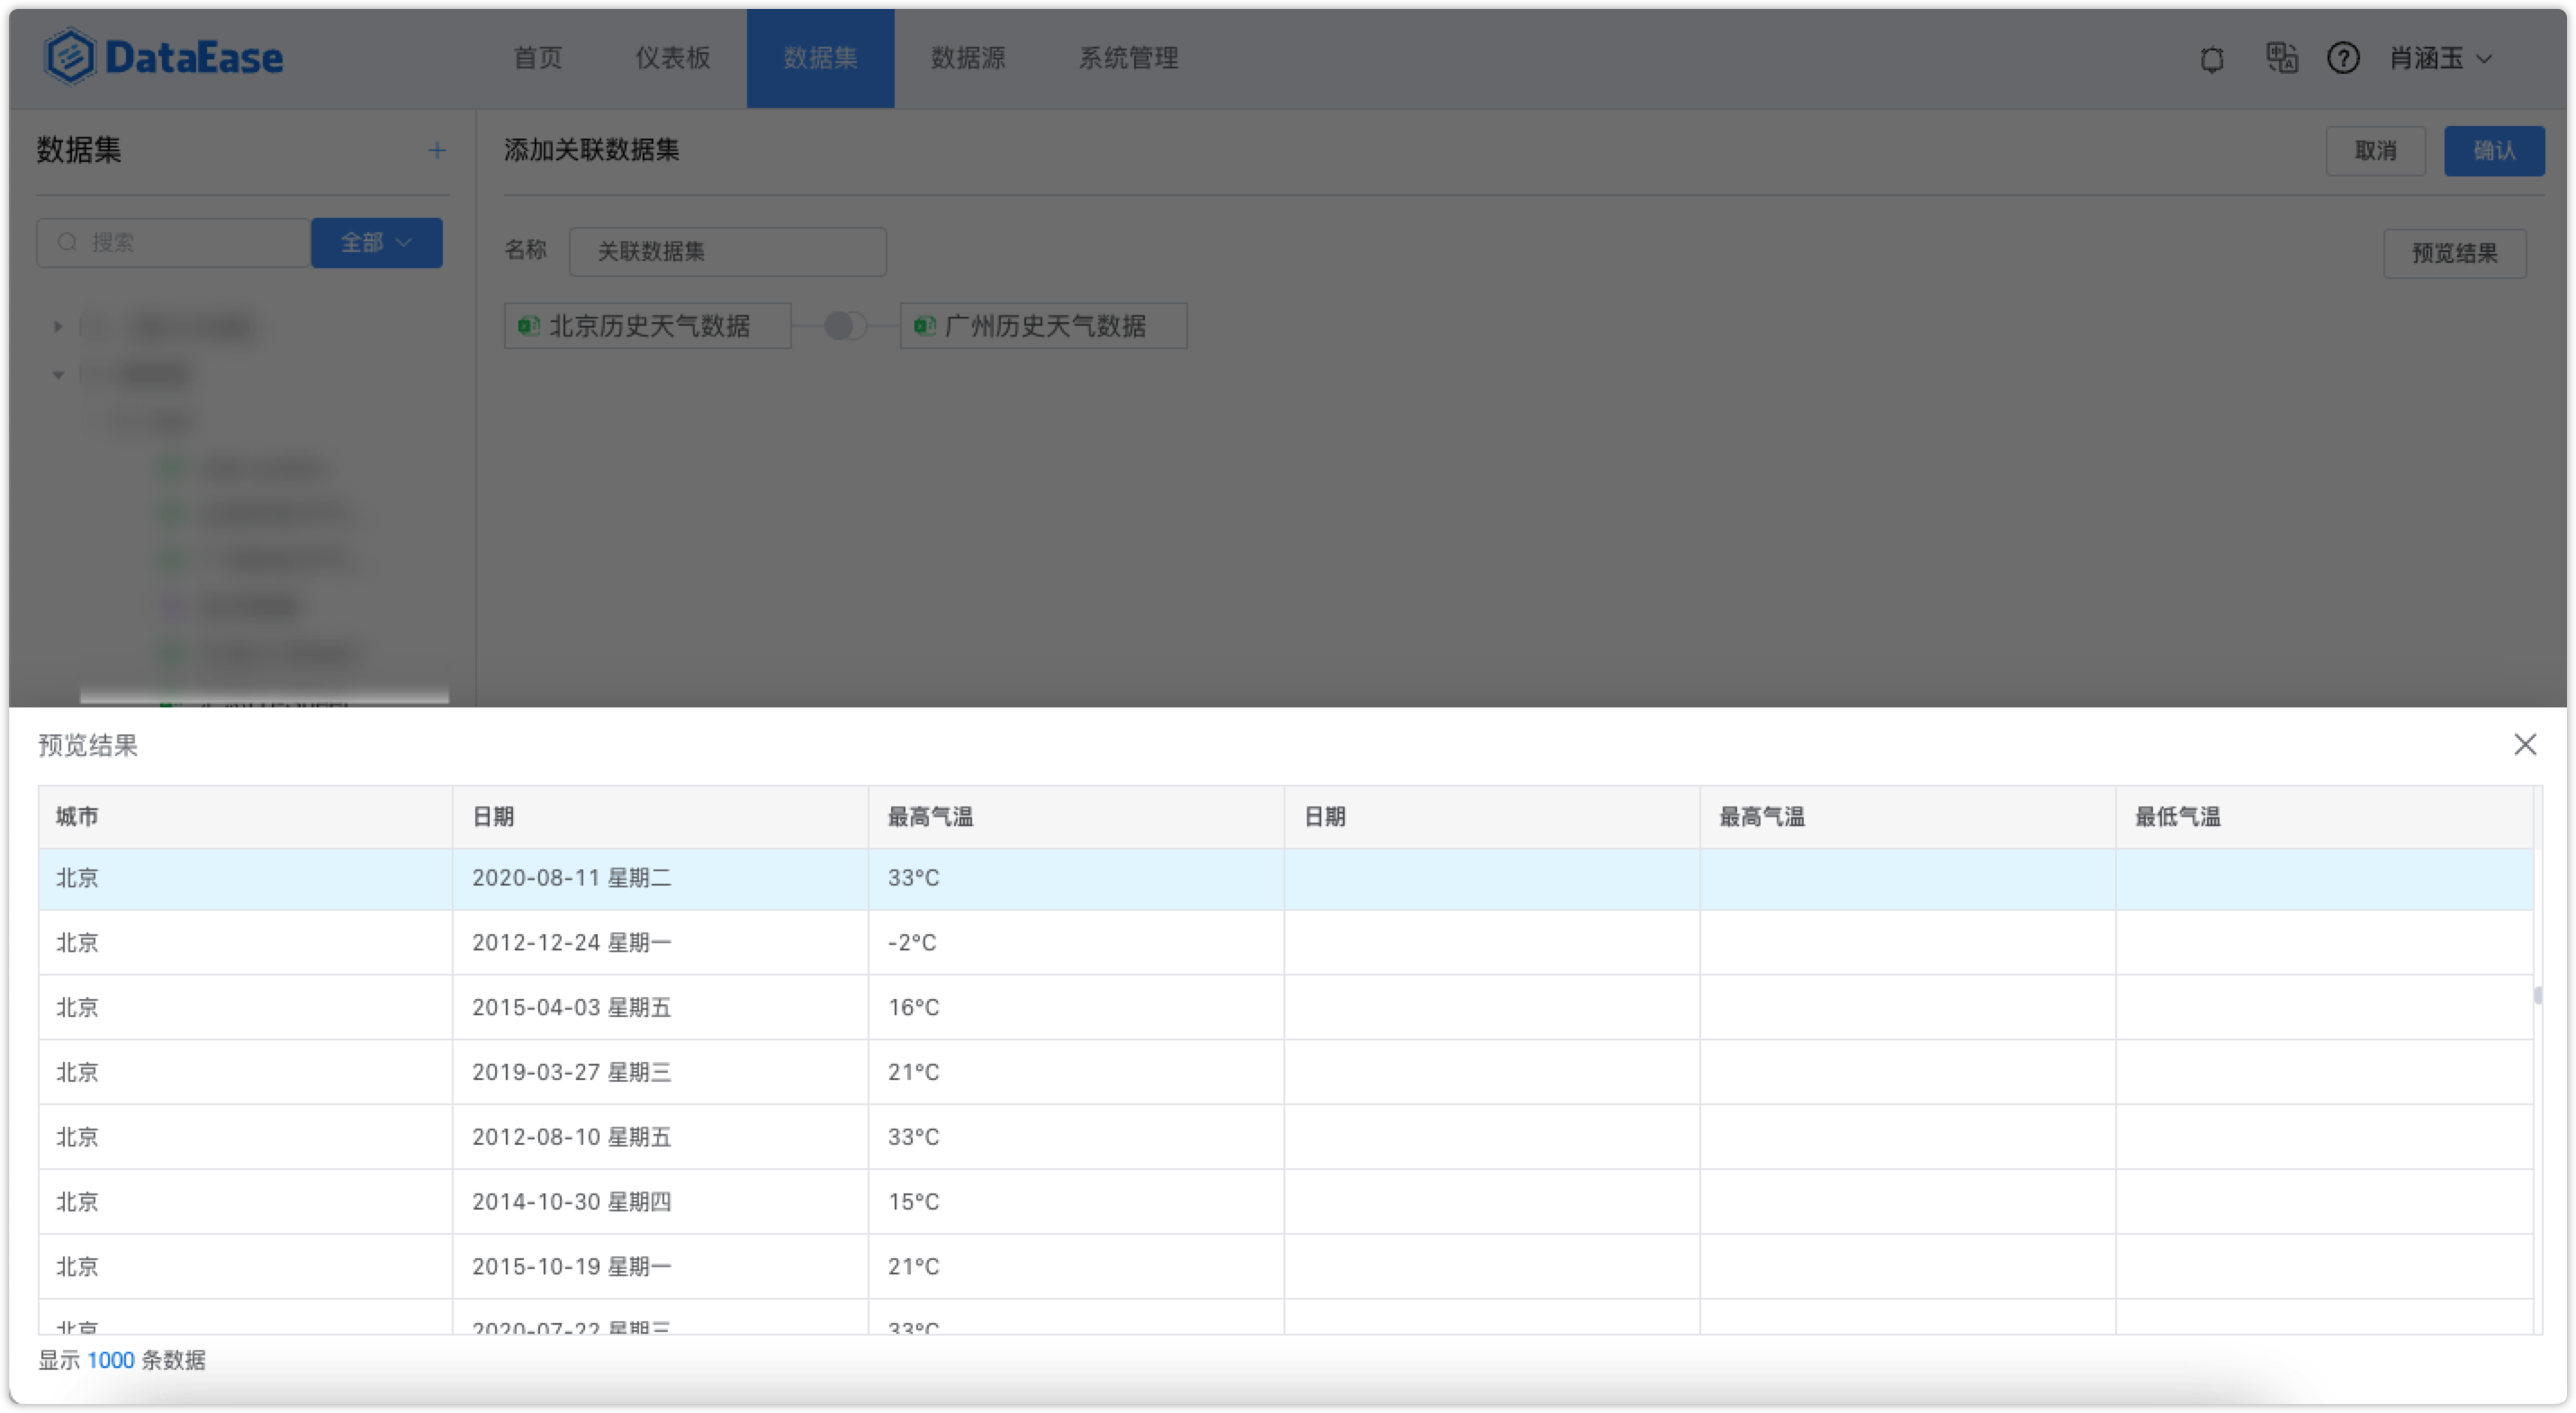Viewport: 2576px width, 1413px height.
Task: Expand the first collapsed dataset folder
Action: coord(58,327)
